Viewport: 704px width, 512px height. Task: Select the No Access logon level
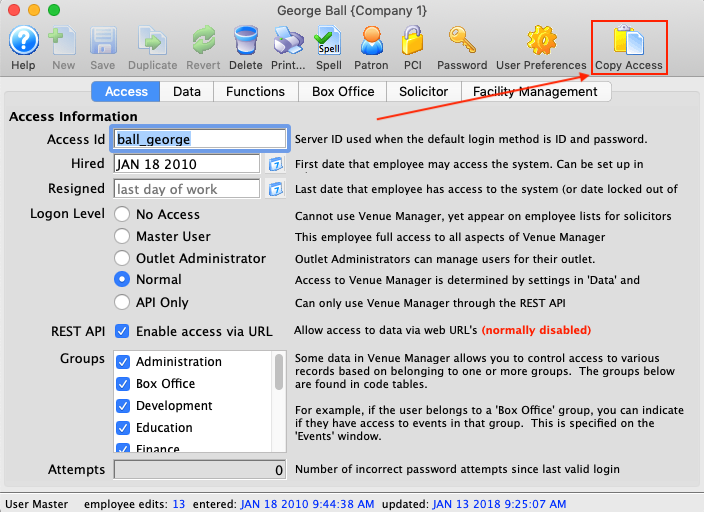coord(122,214)
